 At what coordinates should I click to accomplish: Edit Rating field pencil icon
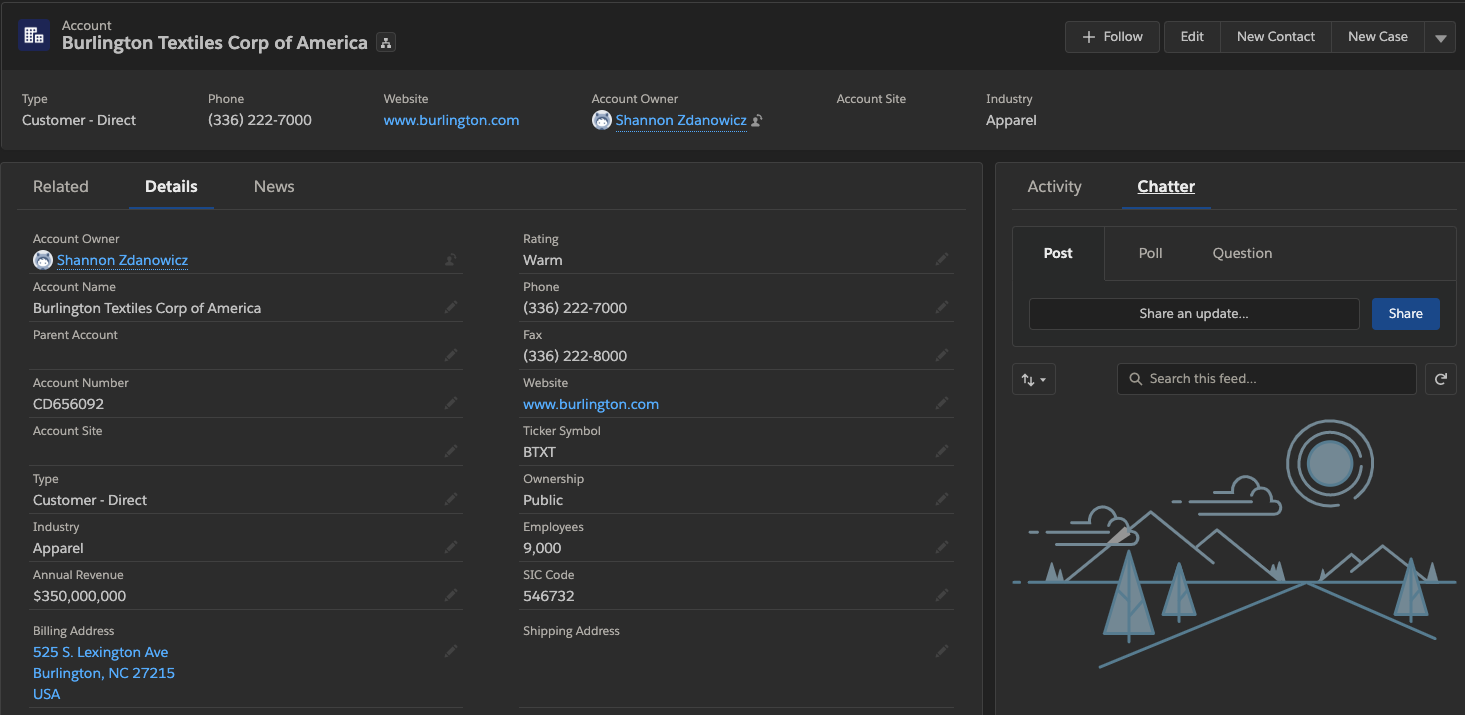click(x=942, y=259)
